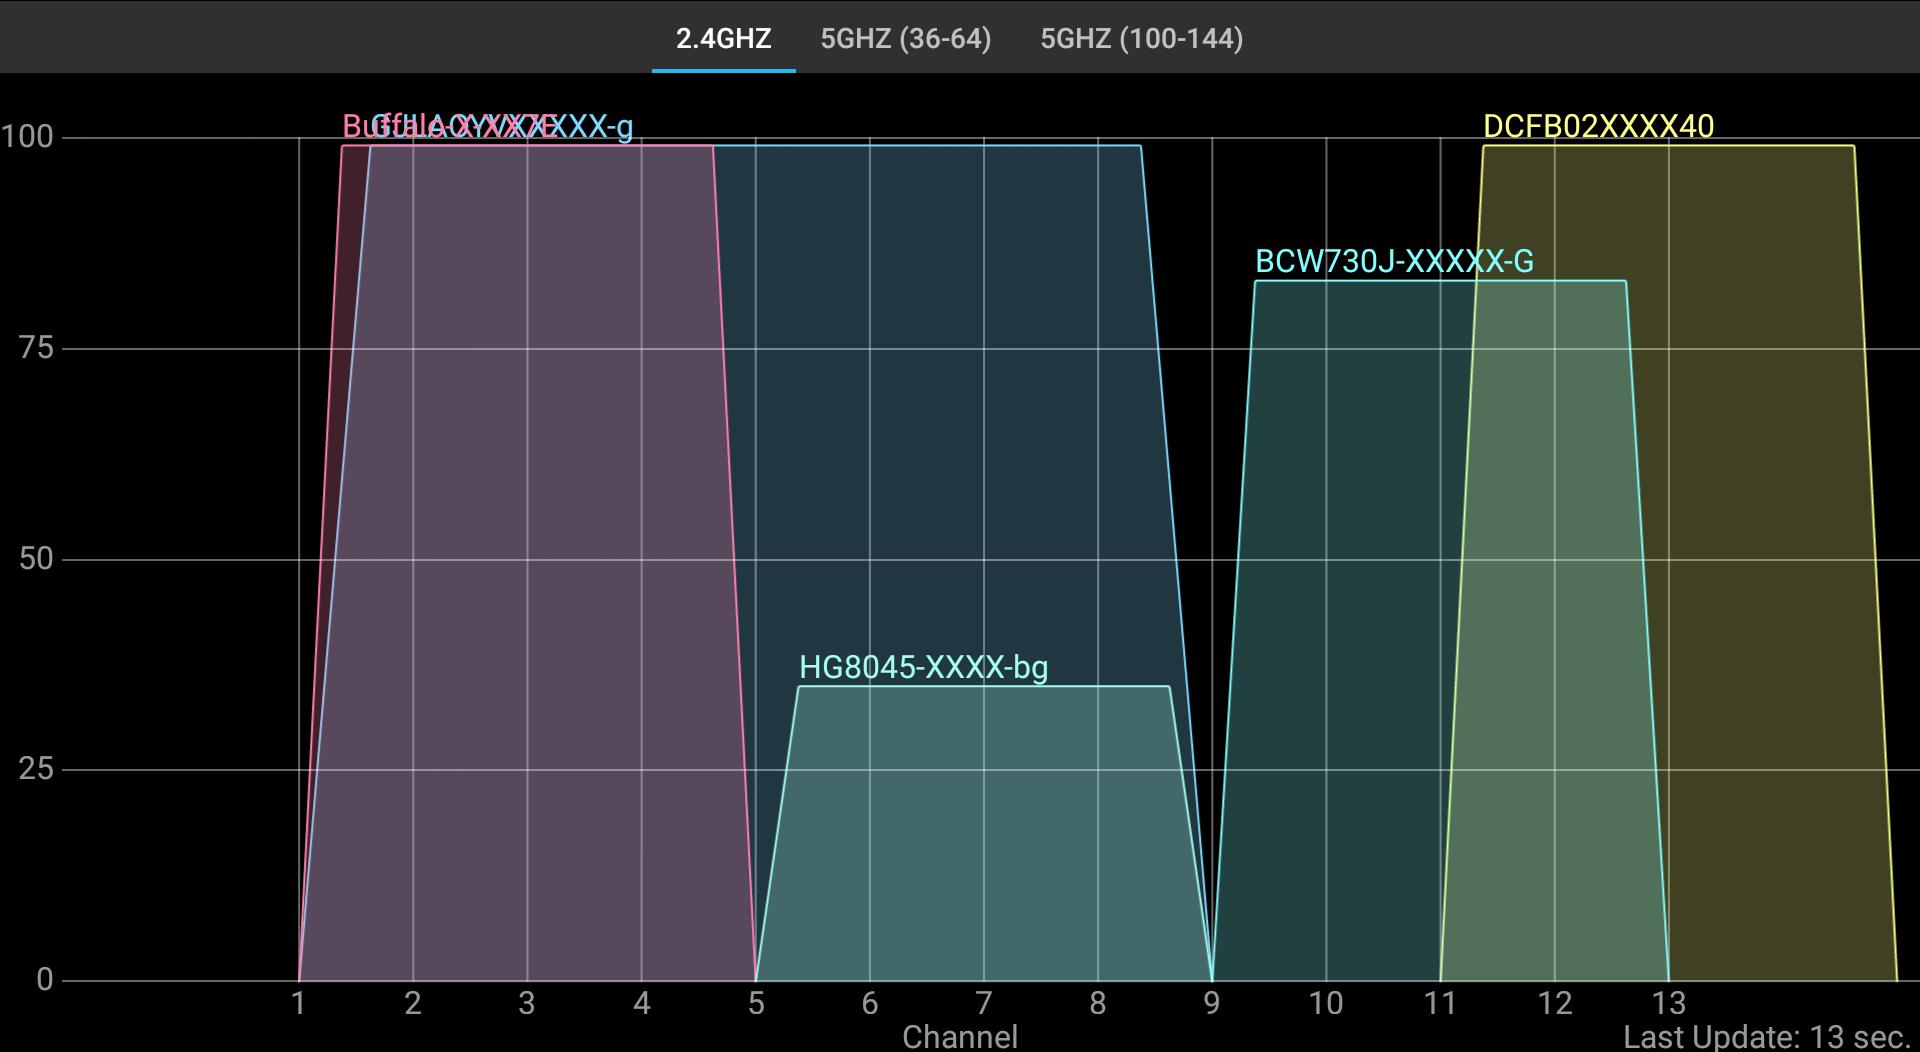The image size is (1920, 1052).
Task: Click channel 1 on the x-axis
Action: [x=298, y=1003]
